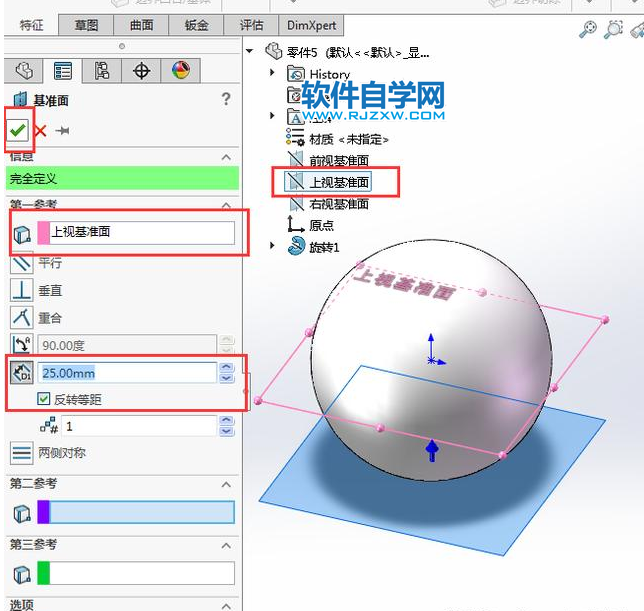Collapse the 信息 section
The height and width of the screenshot is (611, 644).
tap(226, 157)
